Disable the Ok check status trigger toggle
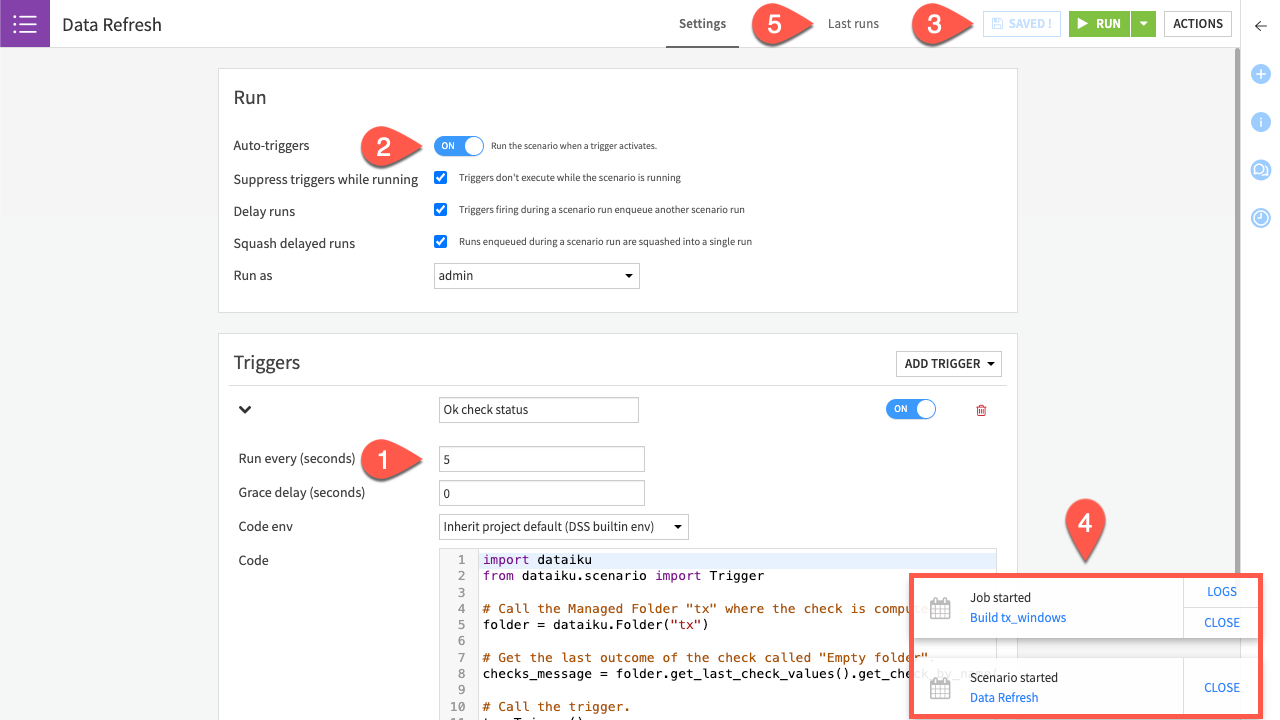The image size is (1280, 720). click(x=910, y=409)
